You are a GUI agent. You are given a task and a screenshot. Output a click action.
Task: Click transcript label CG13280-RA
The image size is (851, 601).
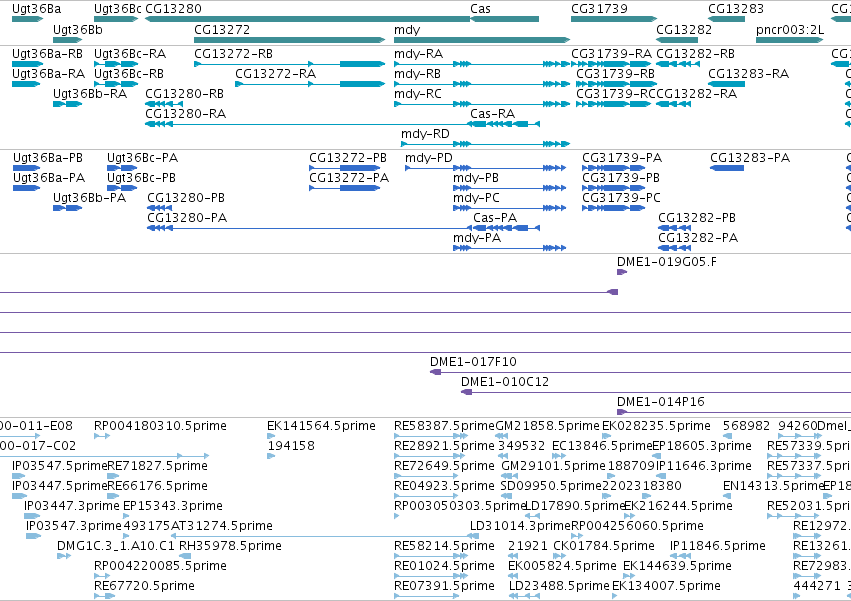[x=186, y=113]
